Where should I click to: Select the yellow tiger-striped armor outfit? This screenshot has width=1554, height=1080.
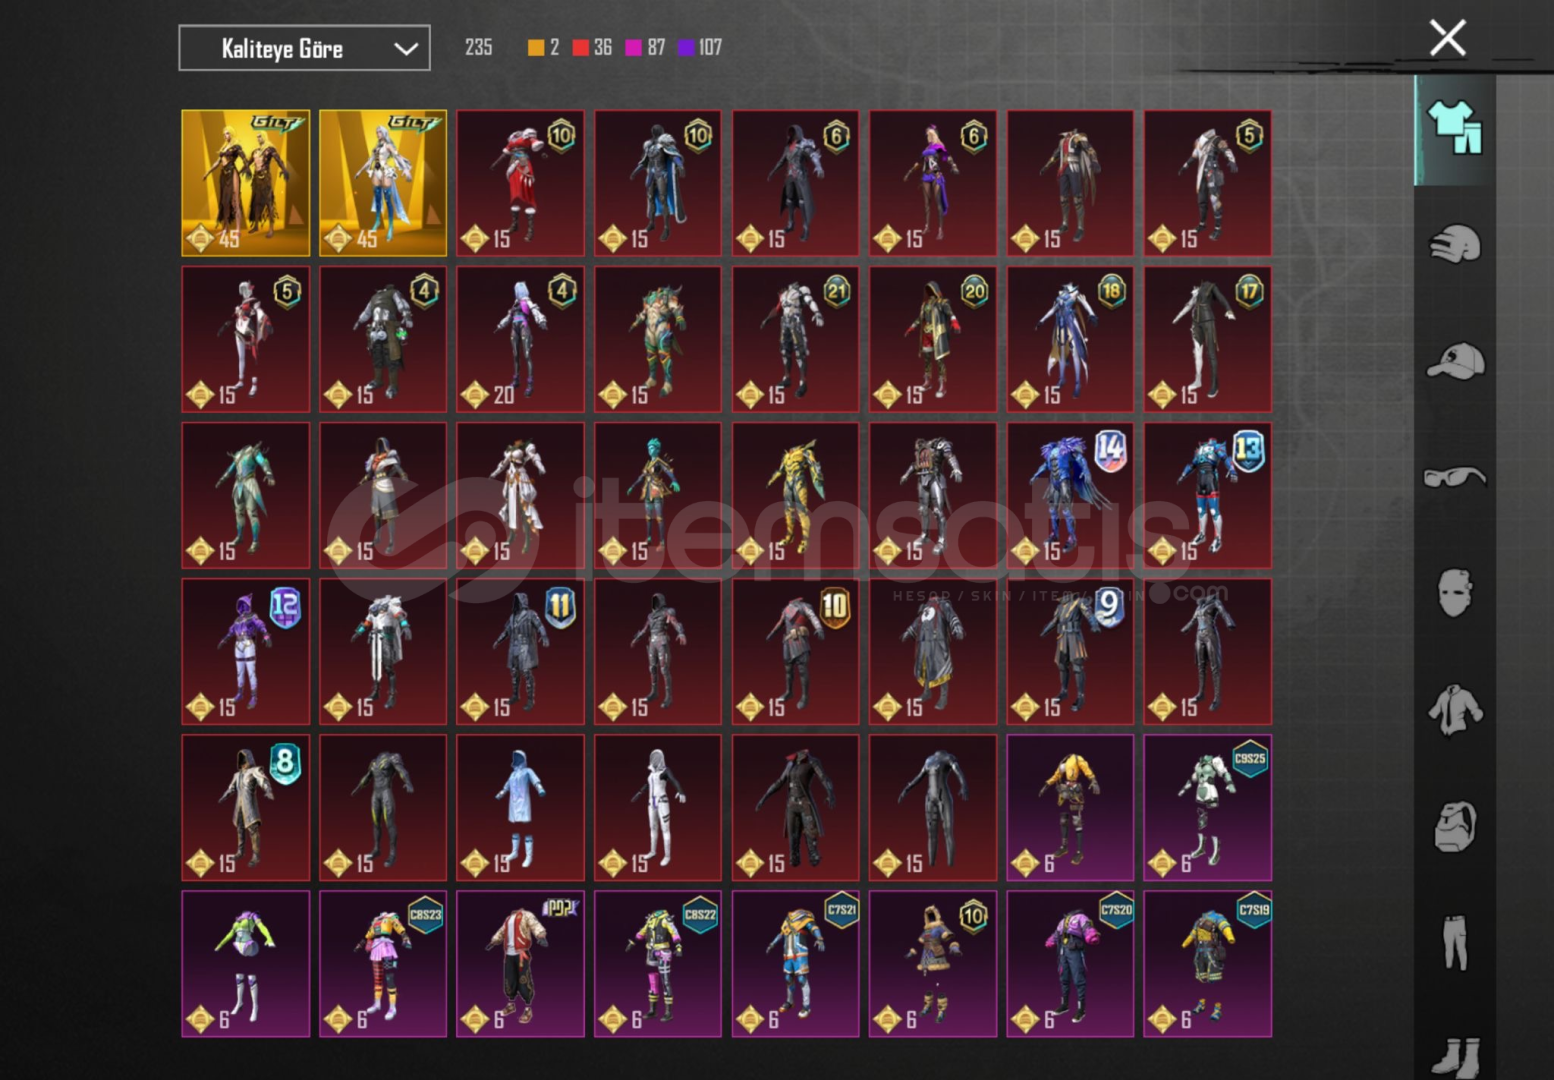coord(795,495)
